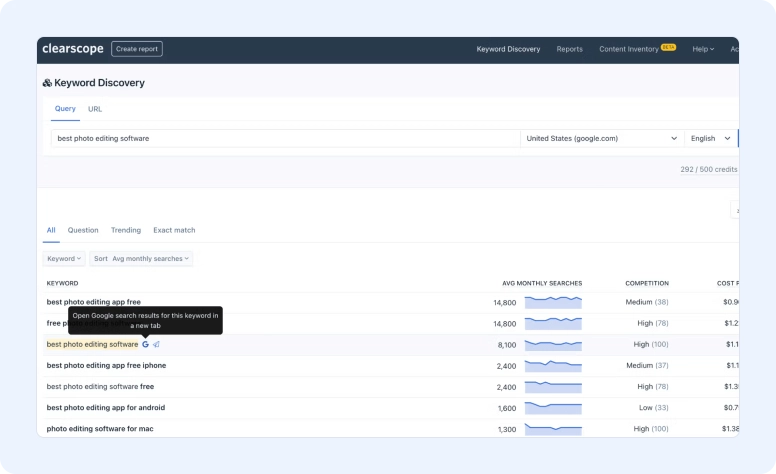Screen dimensions: 776x474
Task: Click the Create report button
Action: point(137,49)
